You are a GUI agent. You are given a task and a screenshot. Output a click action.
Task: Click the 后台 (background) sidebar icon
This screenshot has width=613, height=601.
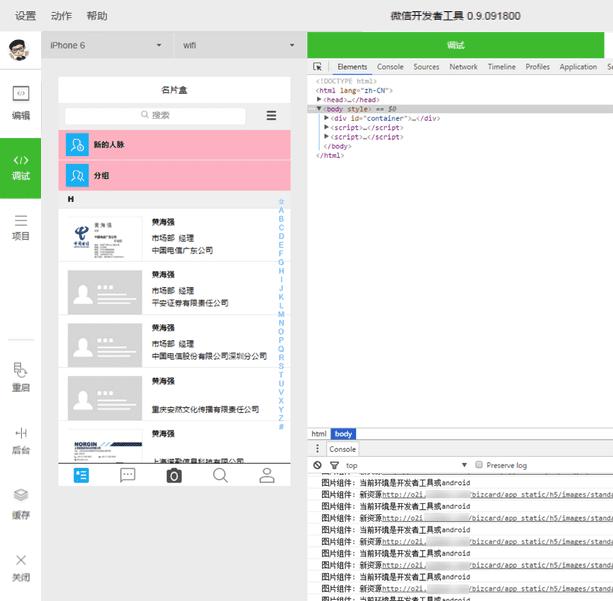pyautogui.click(x=21, y=441)
